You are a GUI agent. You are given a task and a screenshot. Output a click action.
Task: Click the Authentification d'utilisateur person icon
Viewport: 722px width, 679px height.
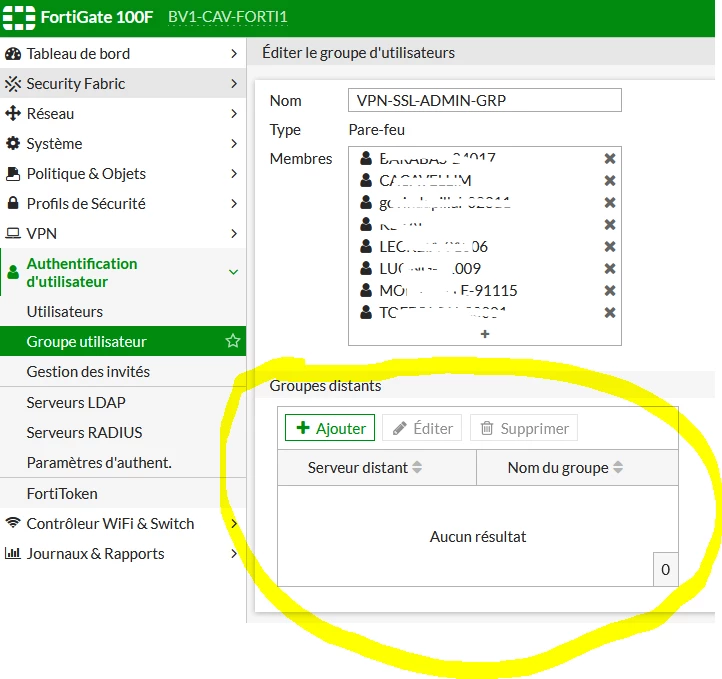point(13,272)
